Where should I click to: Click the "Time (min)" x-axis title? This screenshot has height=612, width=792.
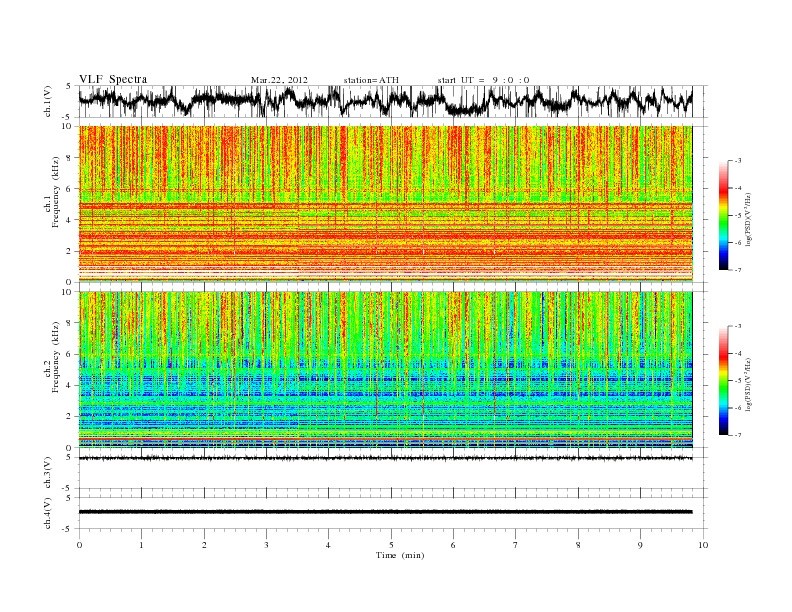pyautogui.click(x=400, y=555)
